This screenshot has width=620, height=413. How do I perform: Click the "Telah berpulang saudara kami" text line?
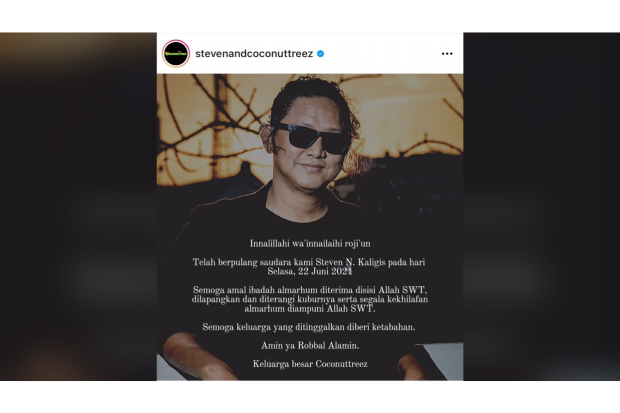coord(309,262)
